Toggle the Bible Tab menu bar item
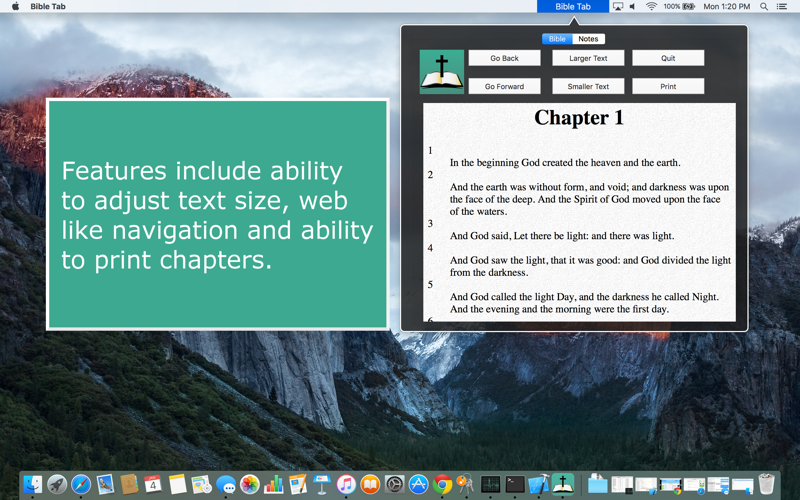The height and width of the screenshot is (500, 800). 572,6
